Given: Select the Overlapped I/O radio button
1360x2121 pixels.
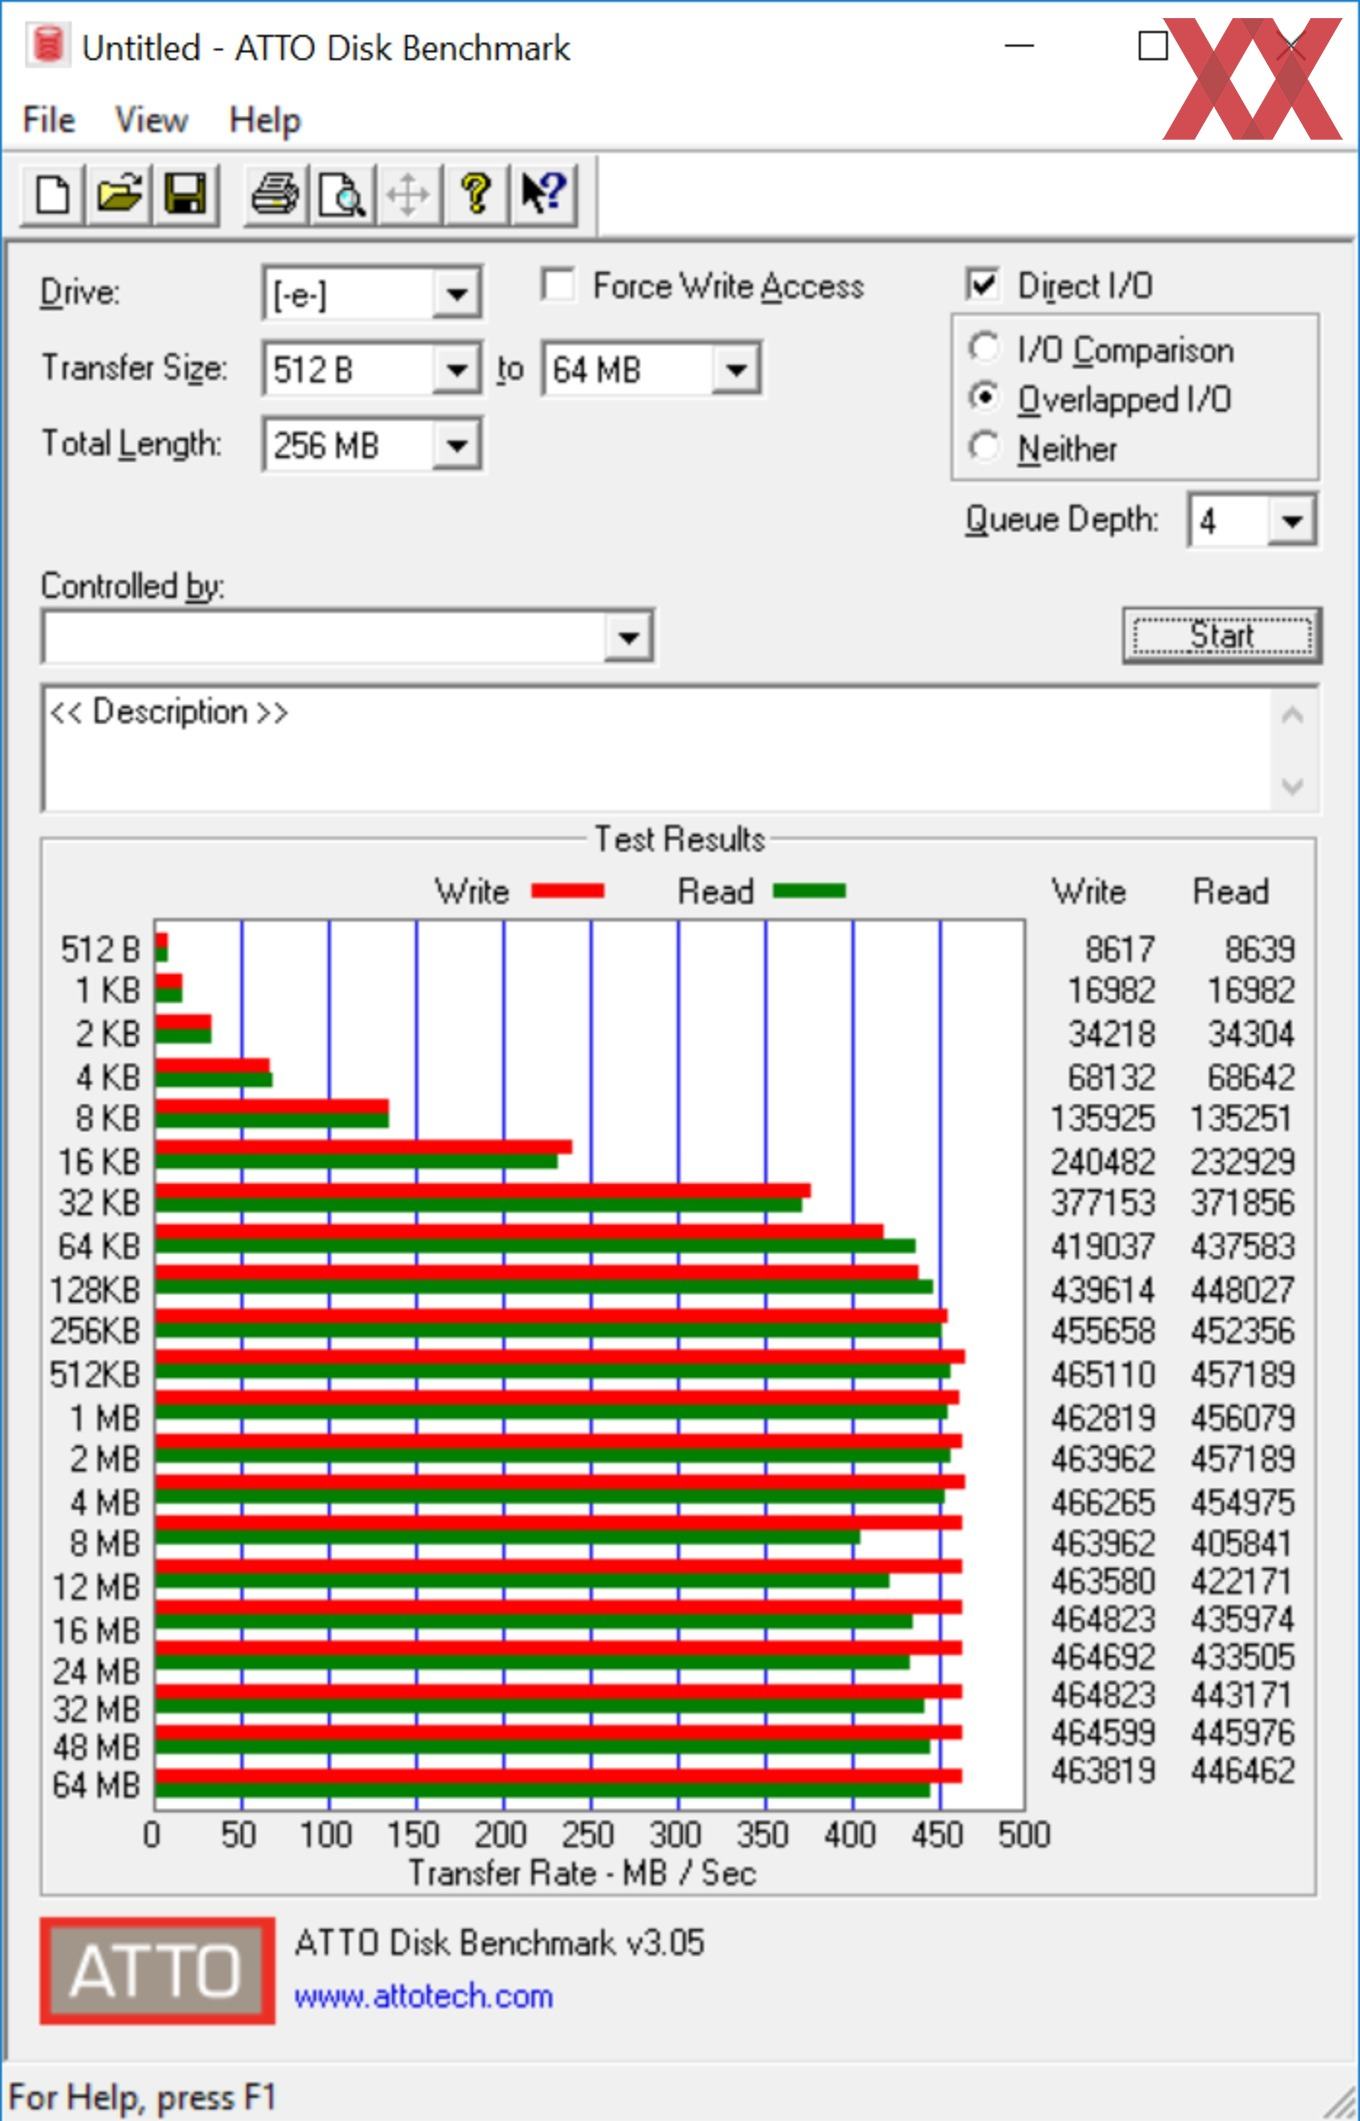Looking at the screenshot, I should click(984, 398).
